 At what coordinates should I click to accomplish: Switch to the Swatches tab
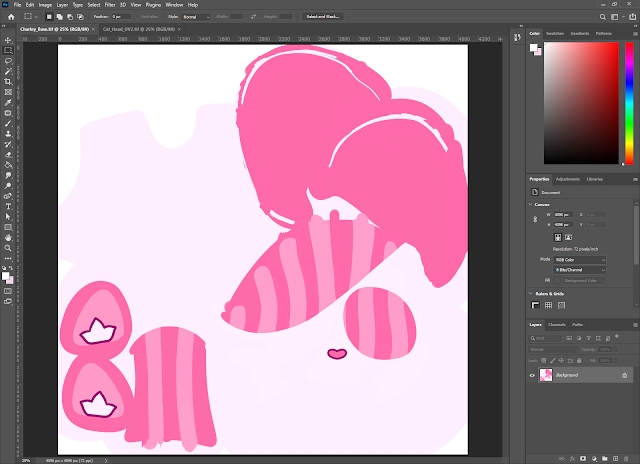point(555,33)
